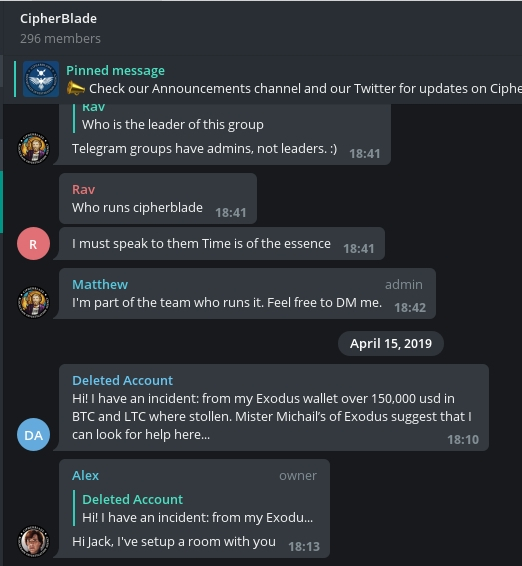The width and height of the screenshot is (522, 566).
Task: Jump to the pinned message
Action: pyautogui.click(x=268, y=79)
